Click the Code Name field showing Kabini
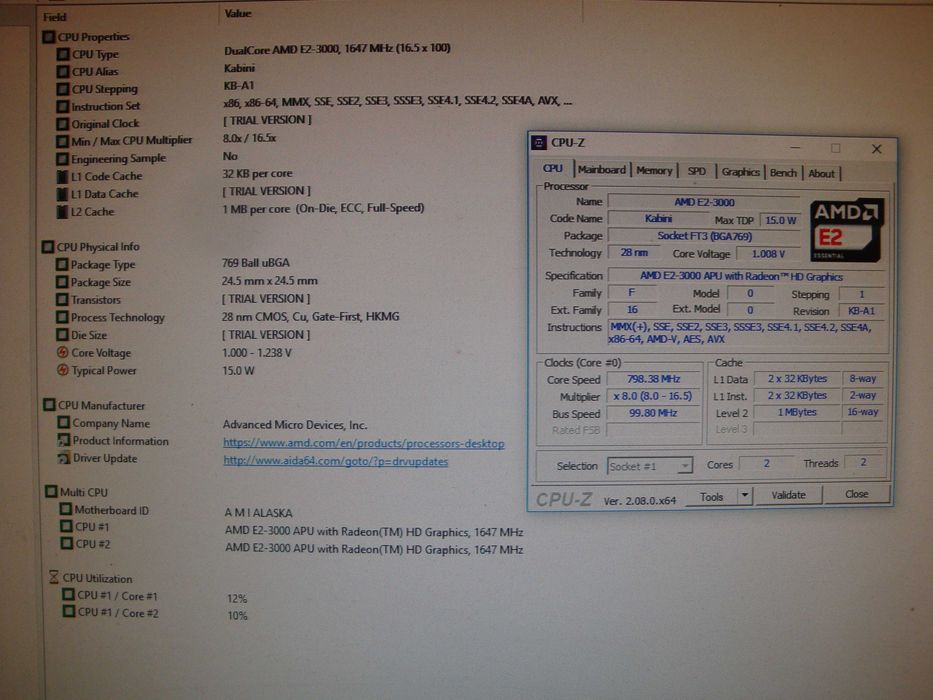The width and height of the screenshot is (933, 700). (658, 218)
